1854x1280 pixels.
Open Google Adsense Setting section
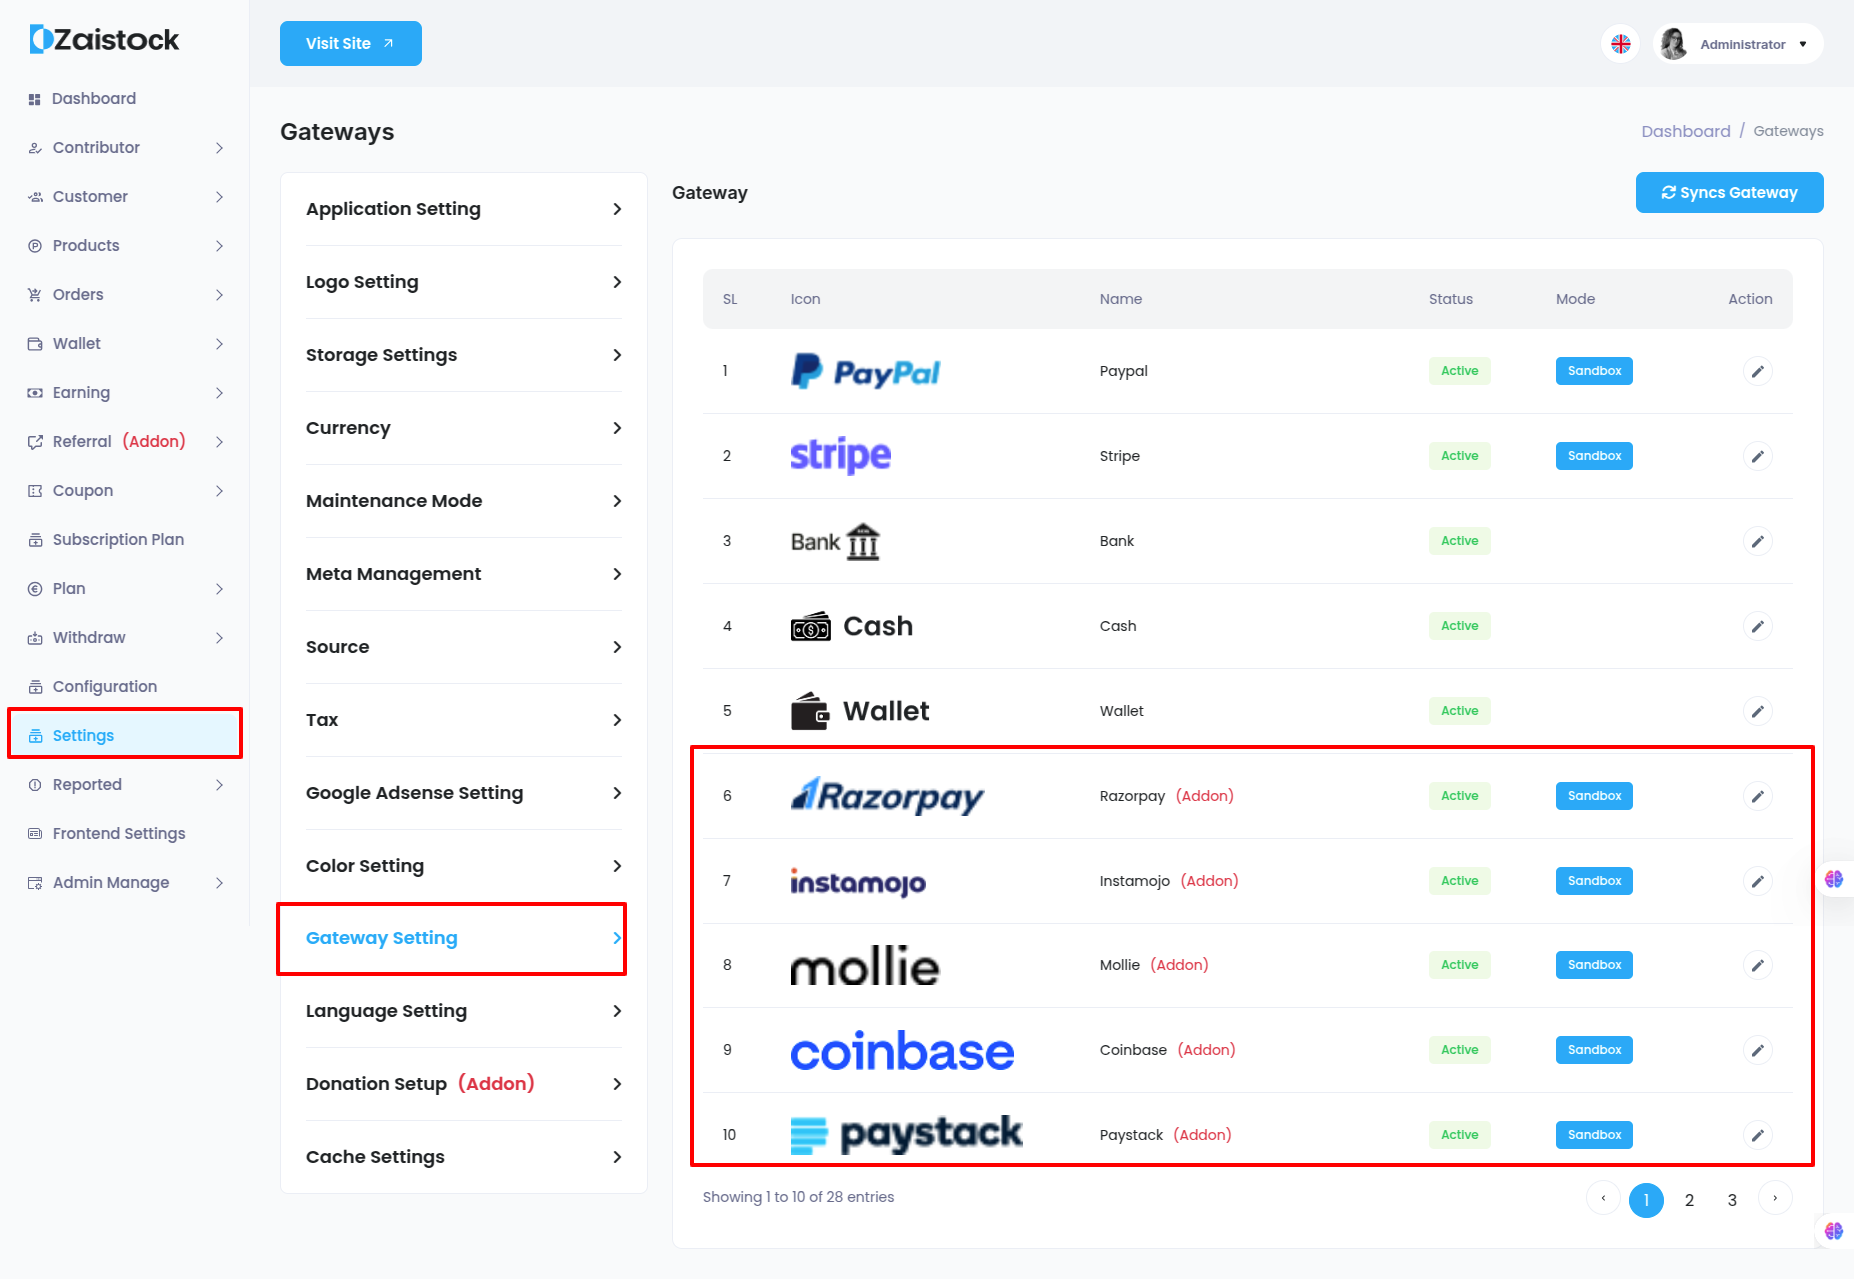point(464,793)
